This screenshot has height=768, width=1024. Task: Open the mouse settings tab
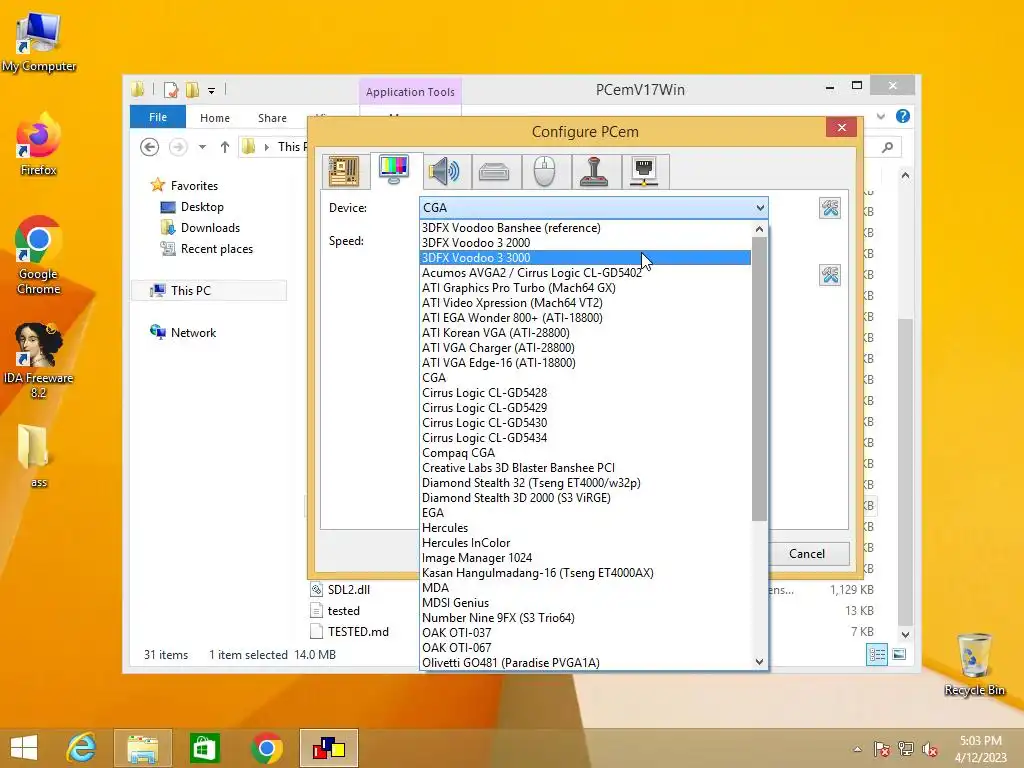click(544, 172)
